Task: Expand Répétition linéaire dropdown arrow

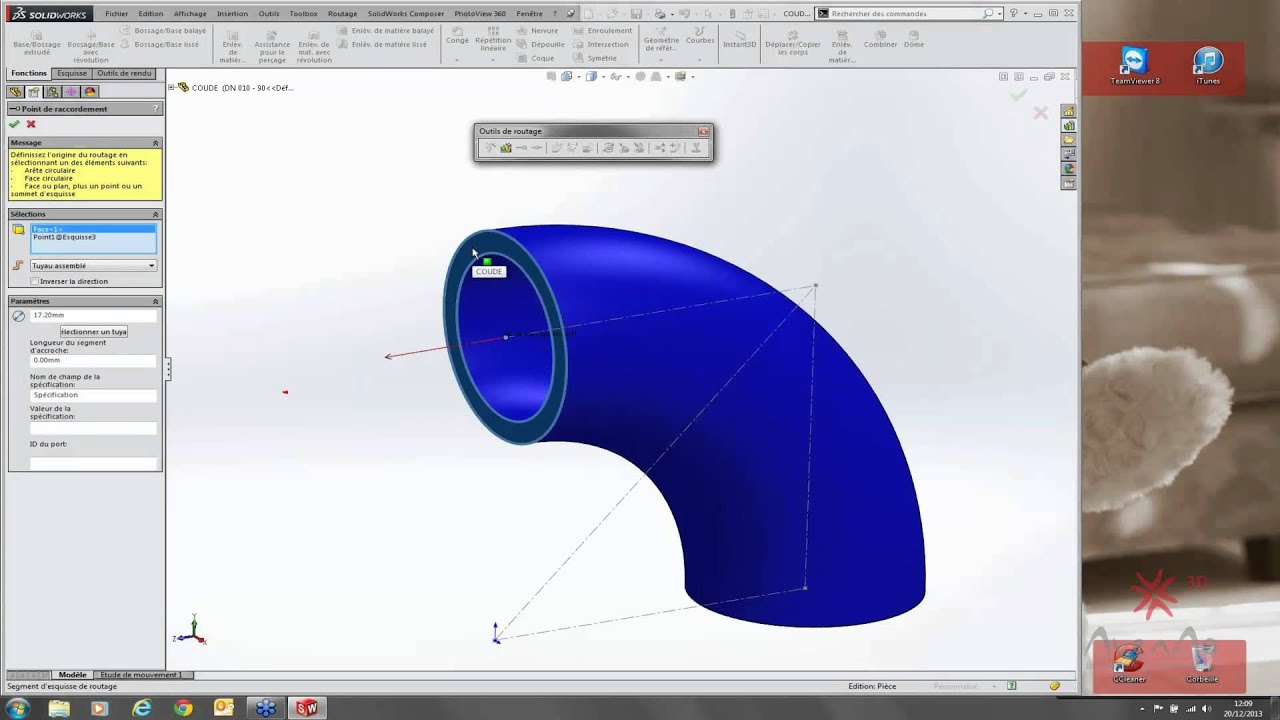Action: pyautogui.click(x=493, y=60)
